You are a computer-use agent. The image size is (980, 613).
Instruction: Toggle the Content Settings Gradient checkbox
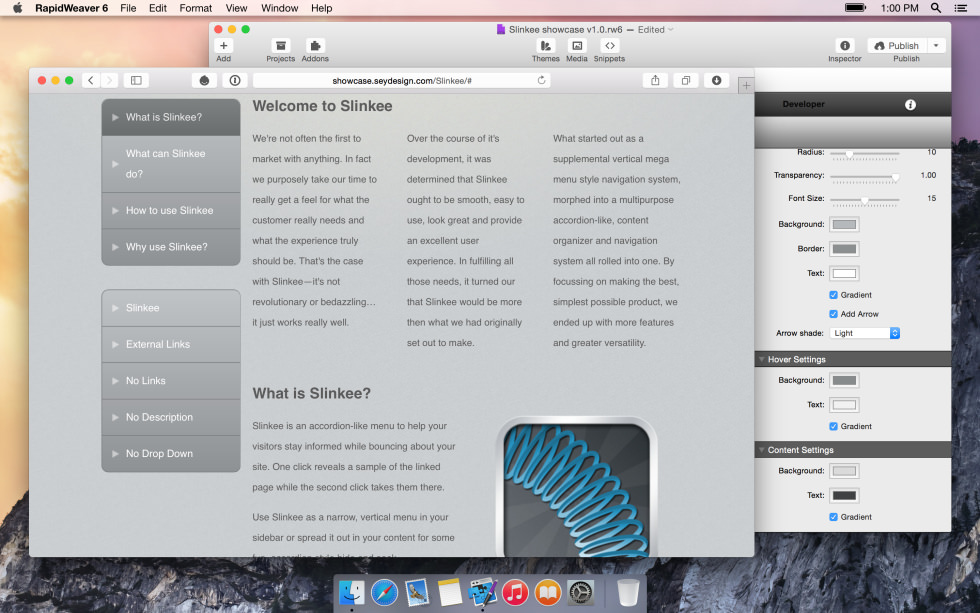point(833,517)
